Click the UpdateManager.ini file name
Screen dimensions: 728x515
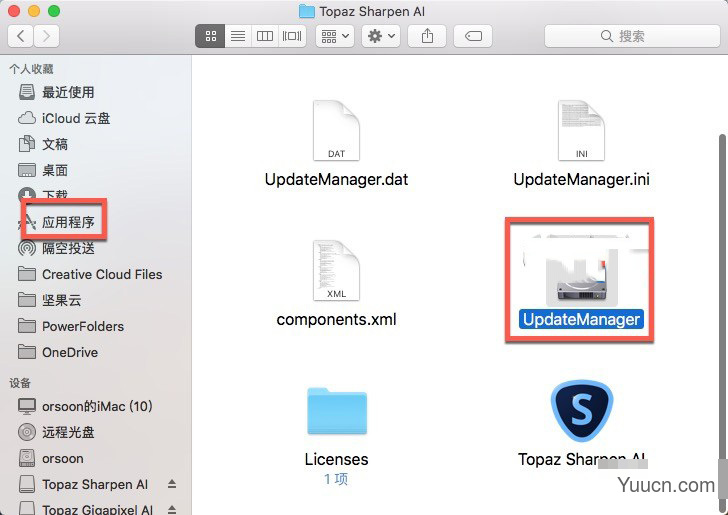point(581,179)
